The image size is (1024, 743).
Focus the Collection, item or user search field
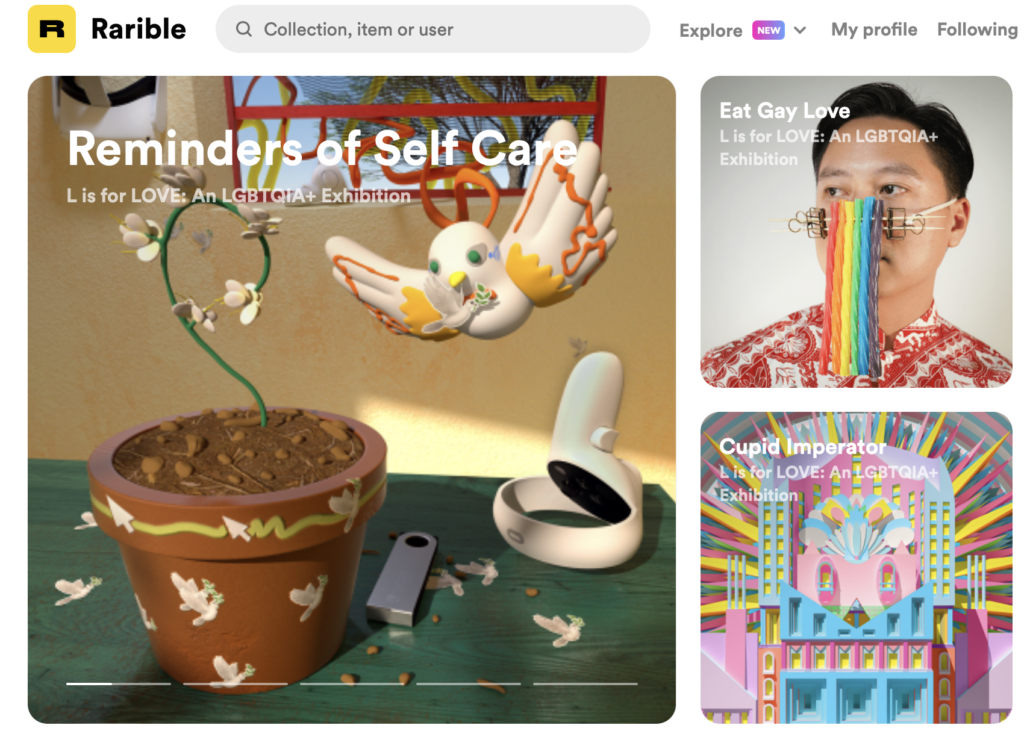(x=433, y=29)
